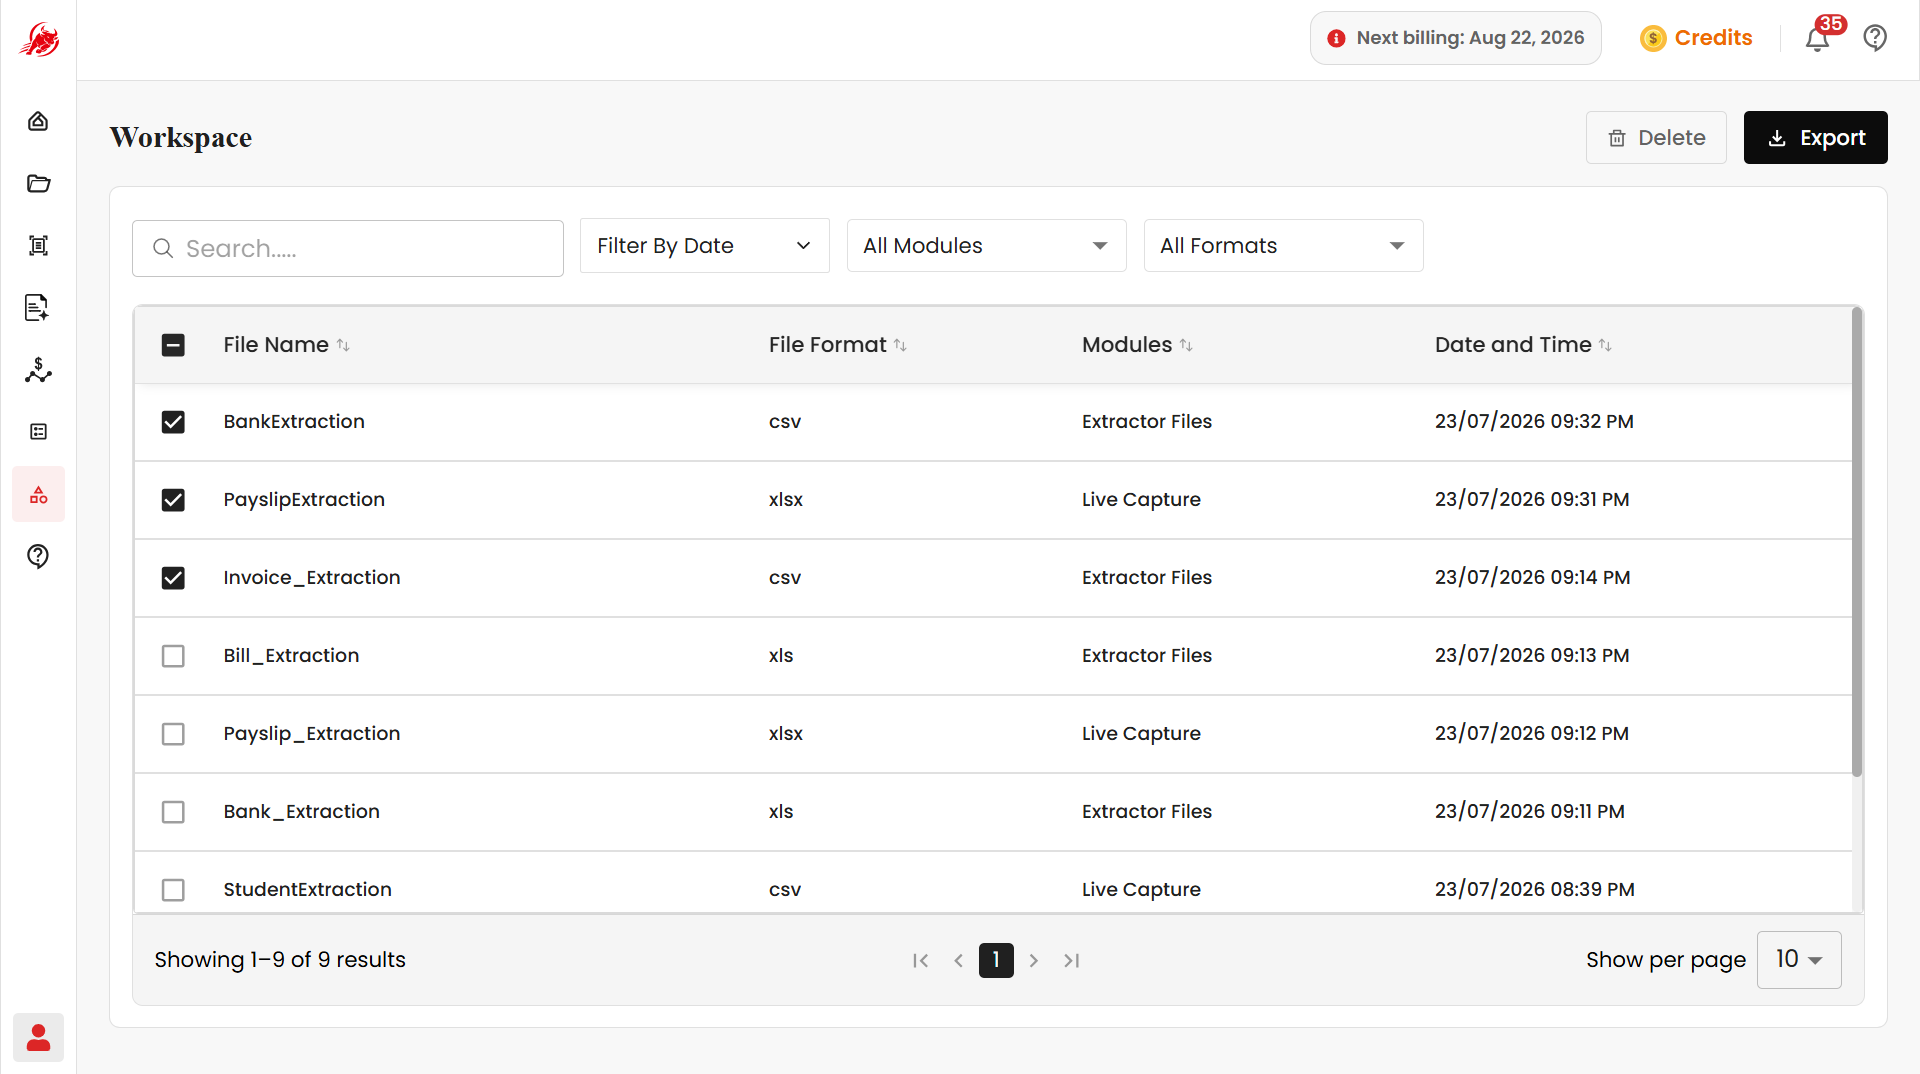The height and width of the screenshot is (1074, 1920).
Task: Toggle the select-all header checkbox
Action: click(x=173, y=345)
